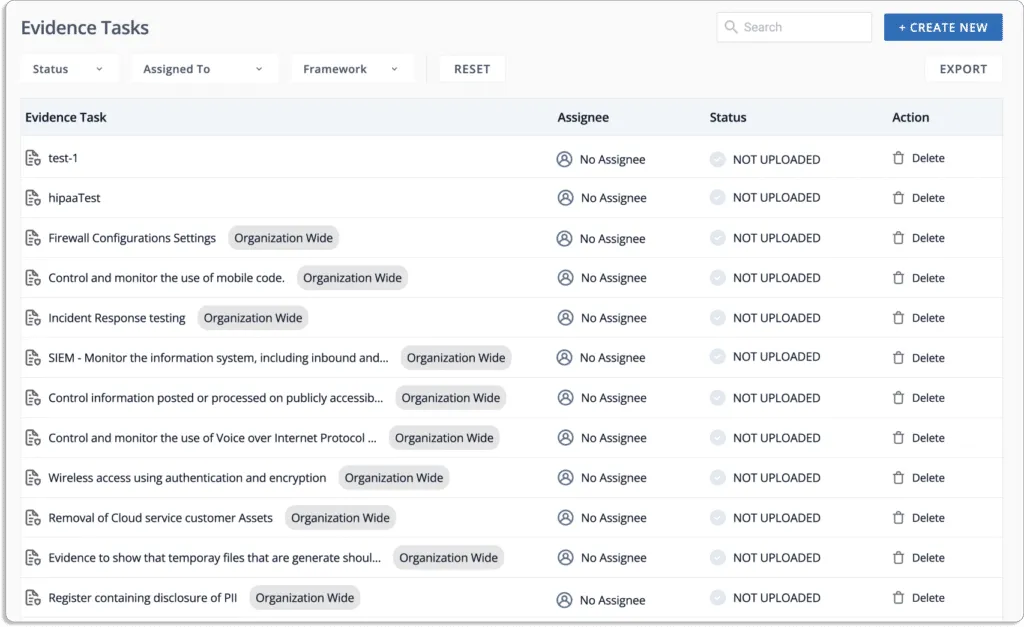The width and height of the screenshot is (1024, 627).
Task: Click the Status column header
Action: (x=728, y=118)
